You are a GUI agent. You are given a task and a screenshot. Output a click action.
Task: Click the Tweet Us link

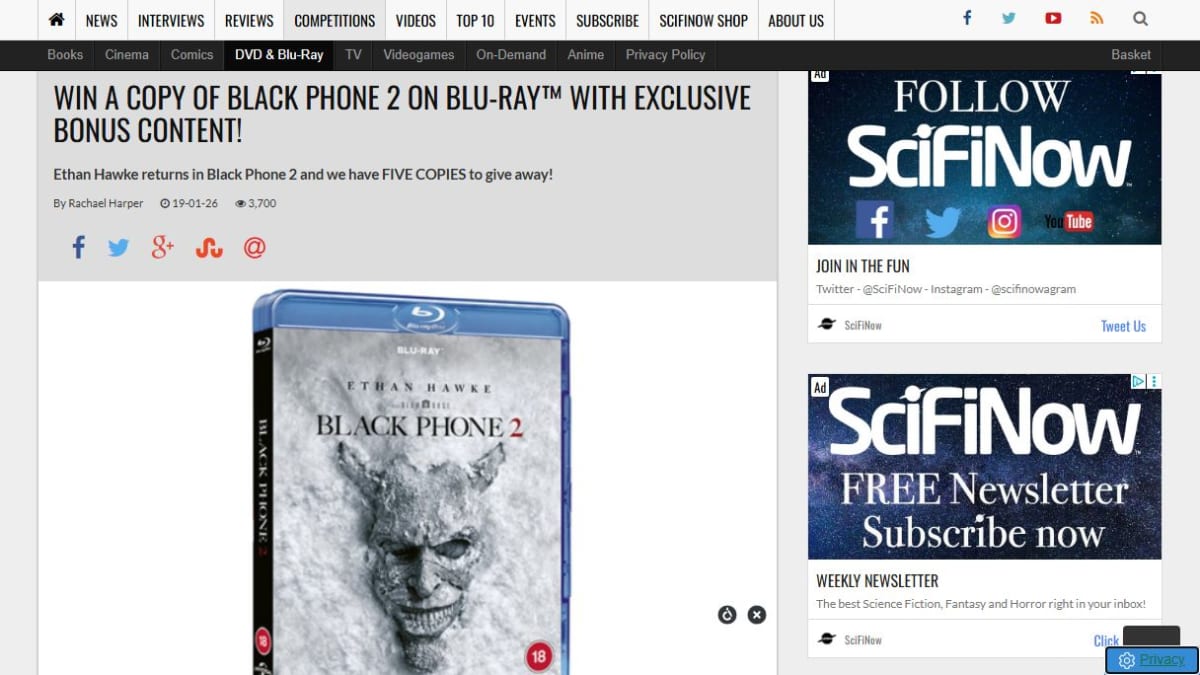[x=1123, y=326]
